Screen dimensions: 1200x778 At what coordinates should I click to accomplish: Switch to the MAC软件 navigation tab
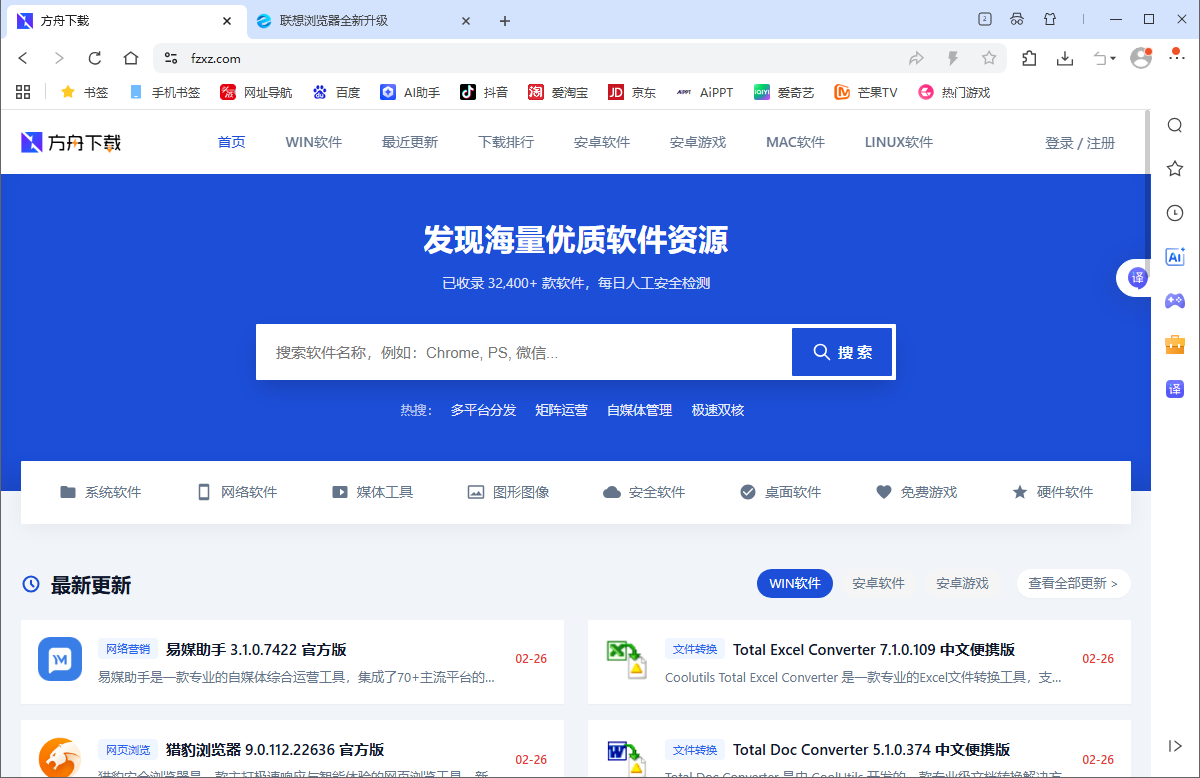click(x=795, y=142)
